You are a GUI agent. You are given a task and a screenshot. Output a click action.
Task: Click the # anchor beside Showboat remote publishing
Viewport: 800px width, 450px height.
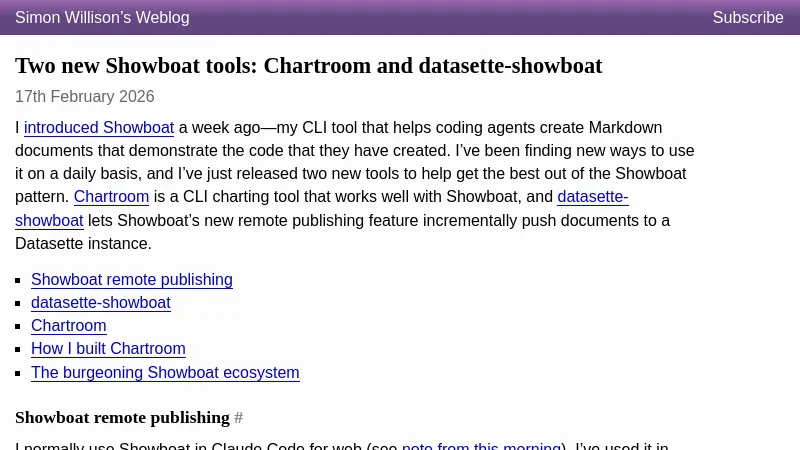point(239,418)
